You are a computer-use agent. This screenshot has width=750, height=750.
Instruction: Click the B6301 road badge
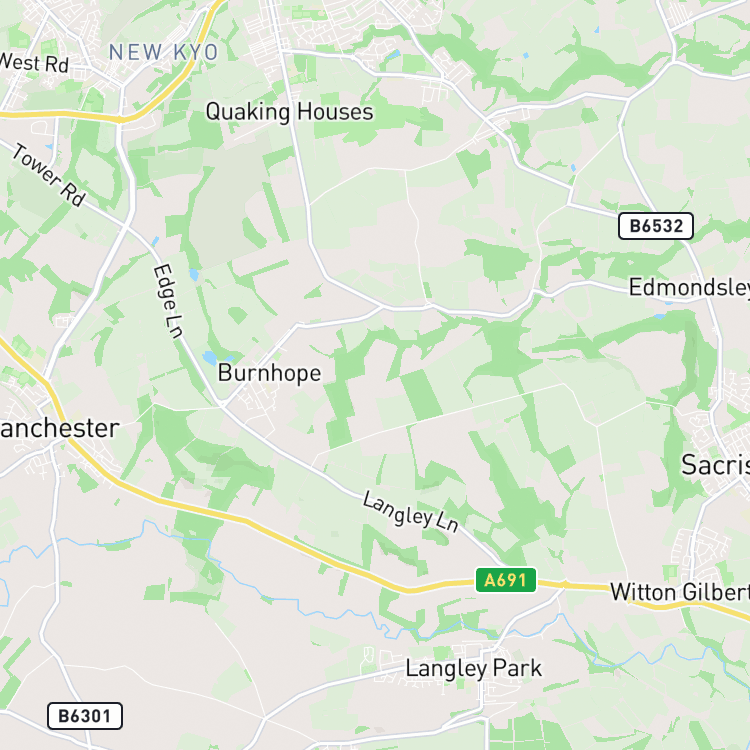[x=85, y=716]
